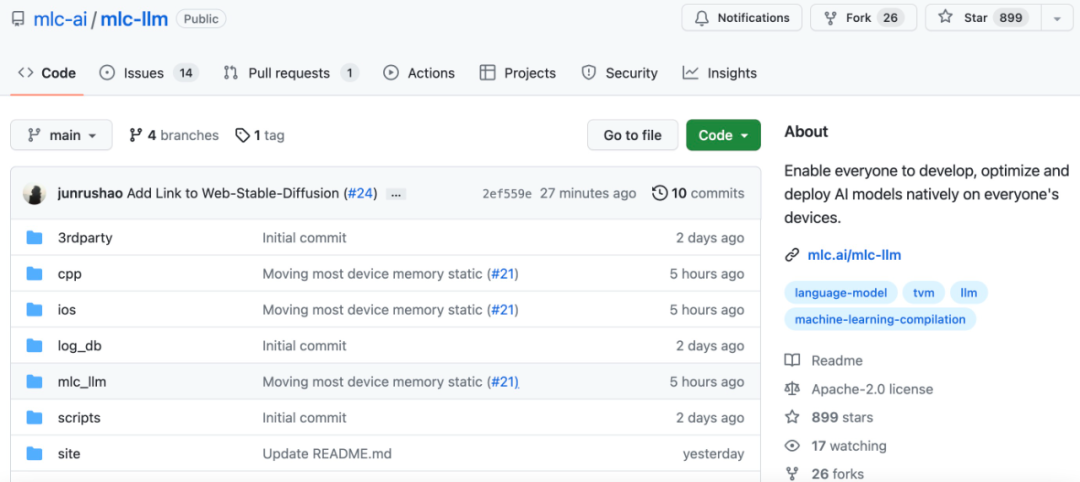This screenshot has width=1080, height=482.
Task: Click the Star icon to star repository
Action: tap(946, 18)
